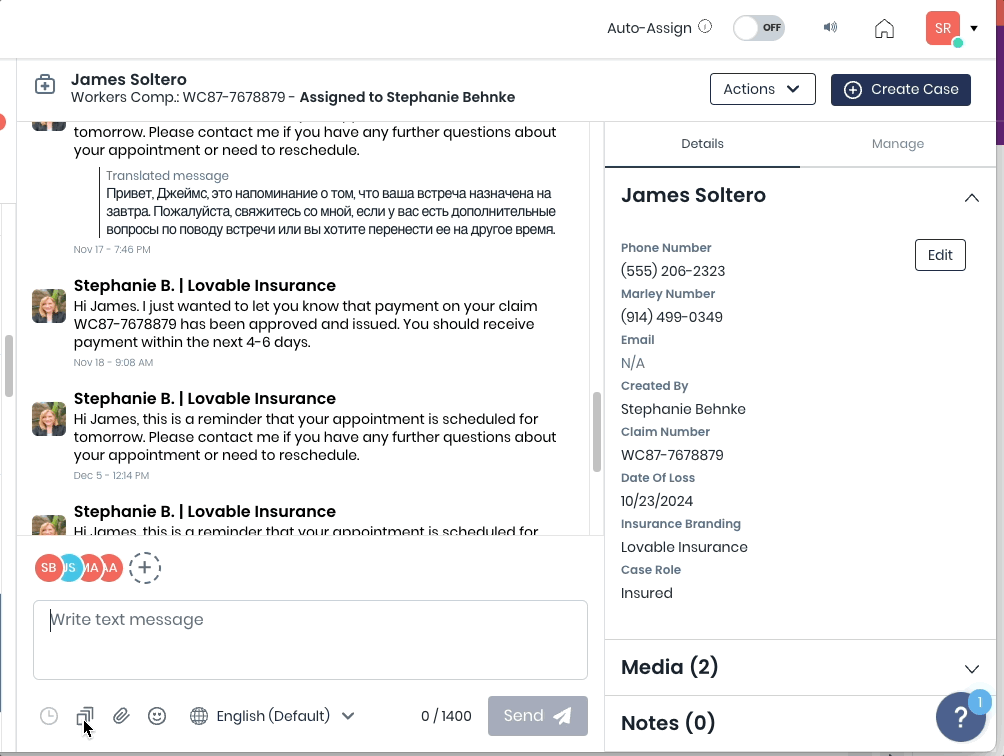Open the help question mark bubble
The image size is (1004, 756).
point(961,717)
